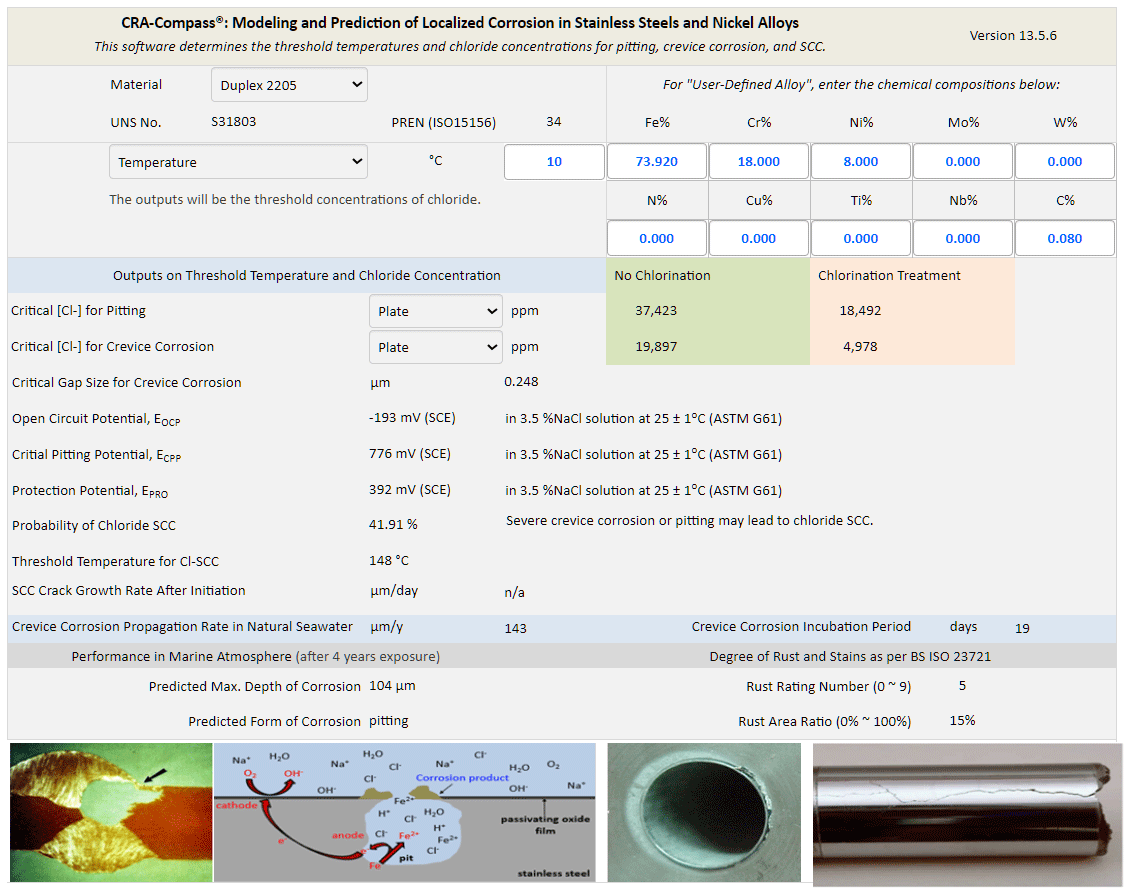This screenshot has height=890, width=1130.
Task: Click crevice no-chlorination value 19,897
Action: [x=656, y=347]
